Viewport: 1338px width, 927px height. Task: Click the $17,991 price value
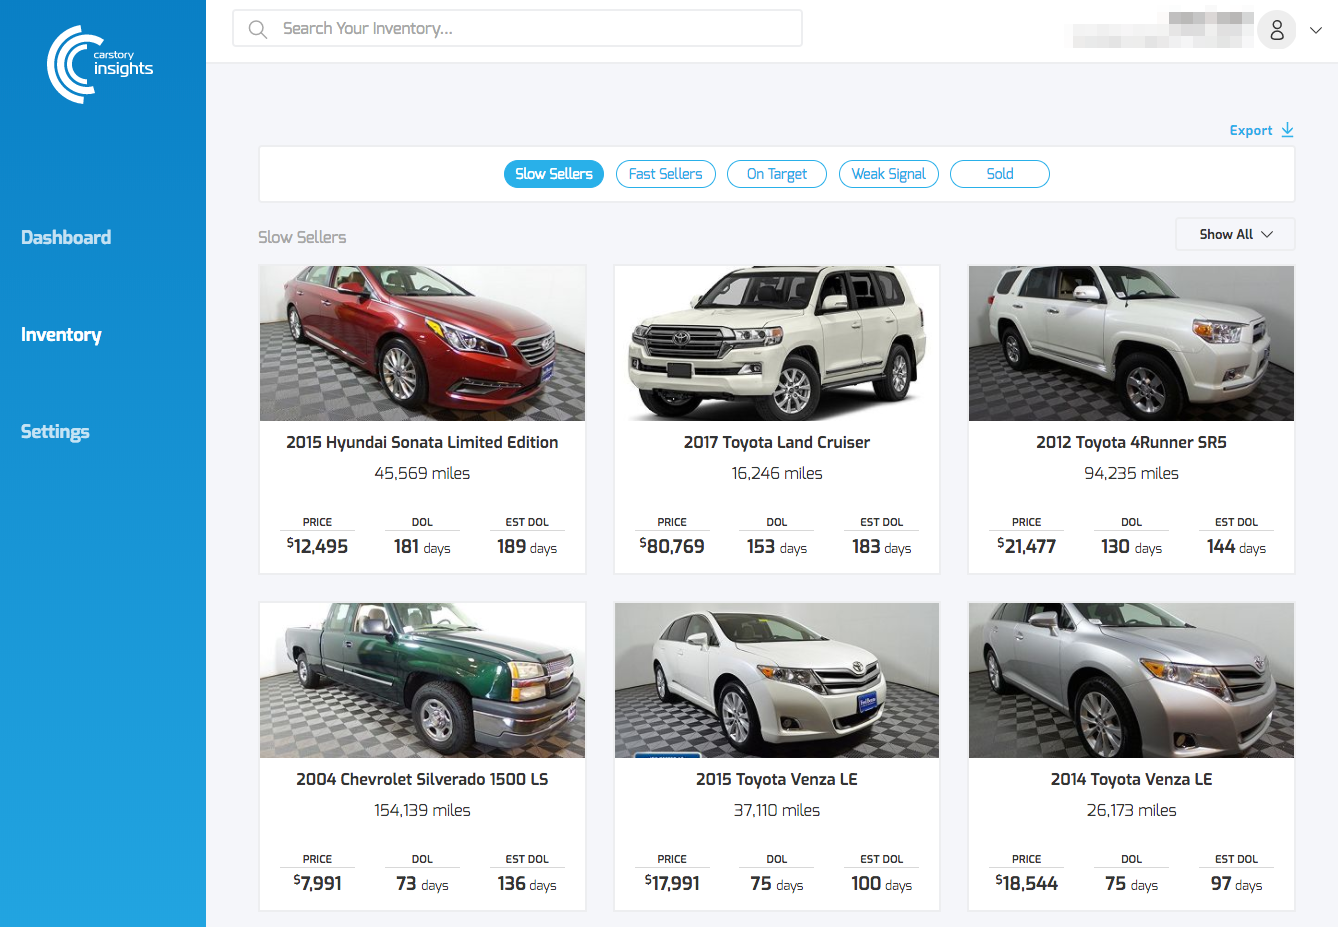point(672,883)
